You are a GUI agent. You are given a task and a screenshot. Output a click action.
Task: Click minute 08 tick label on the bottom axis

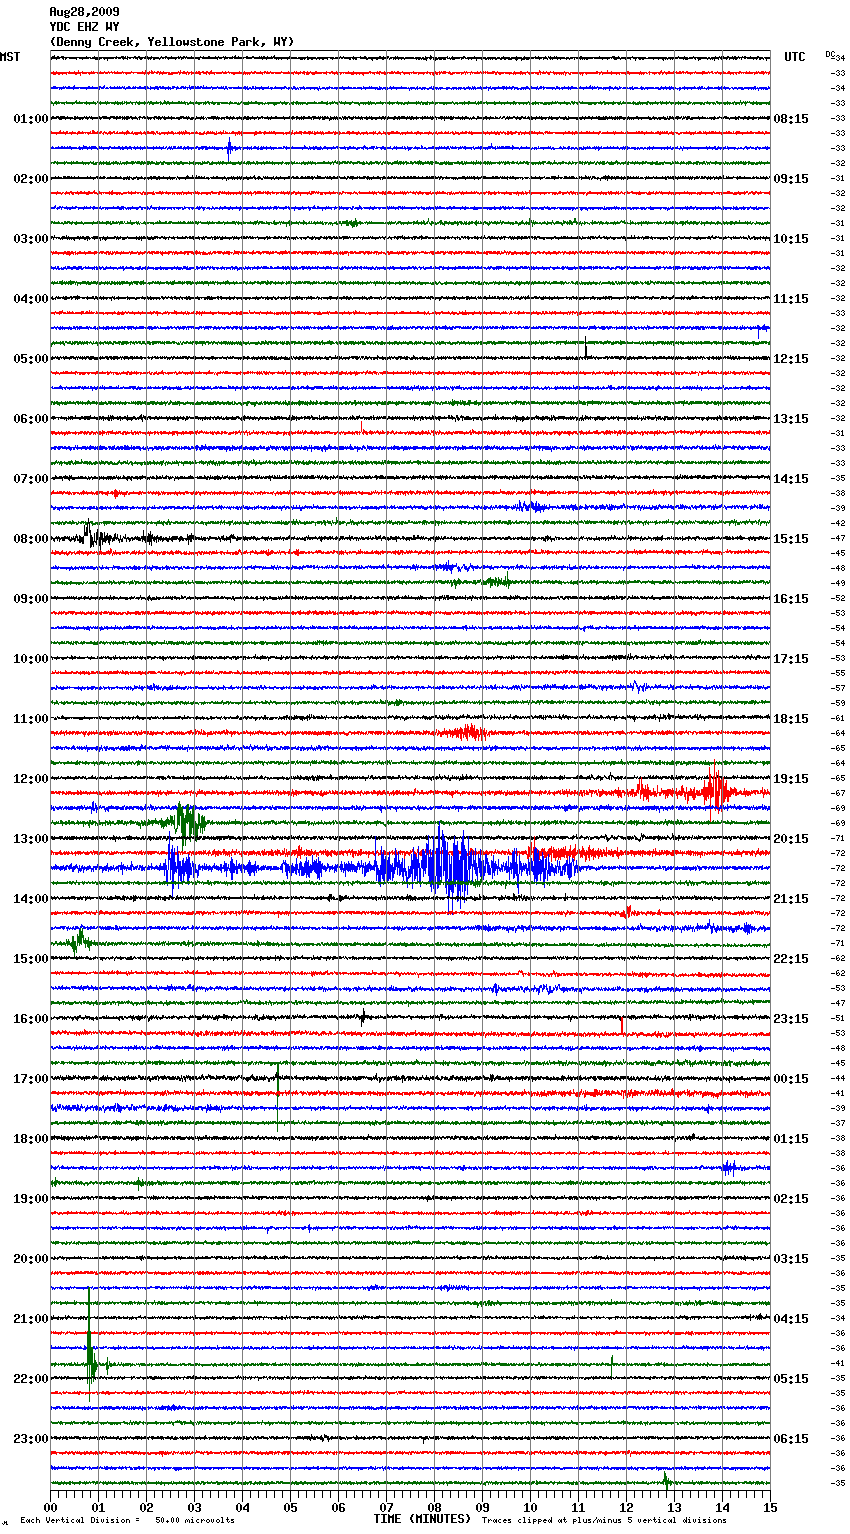tap(434, 1507)
